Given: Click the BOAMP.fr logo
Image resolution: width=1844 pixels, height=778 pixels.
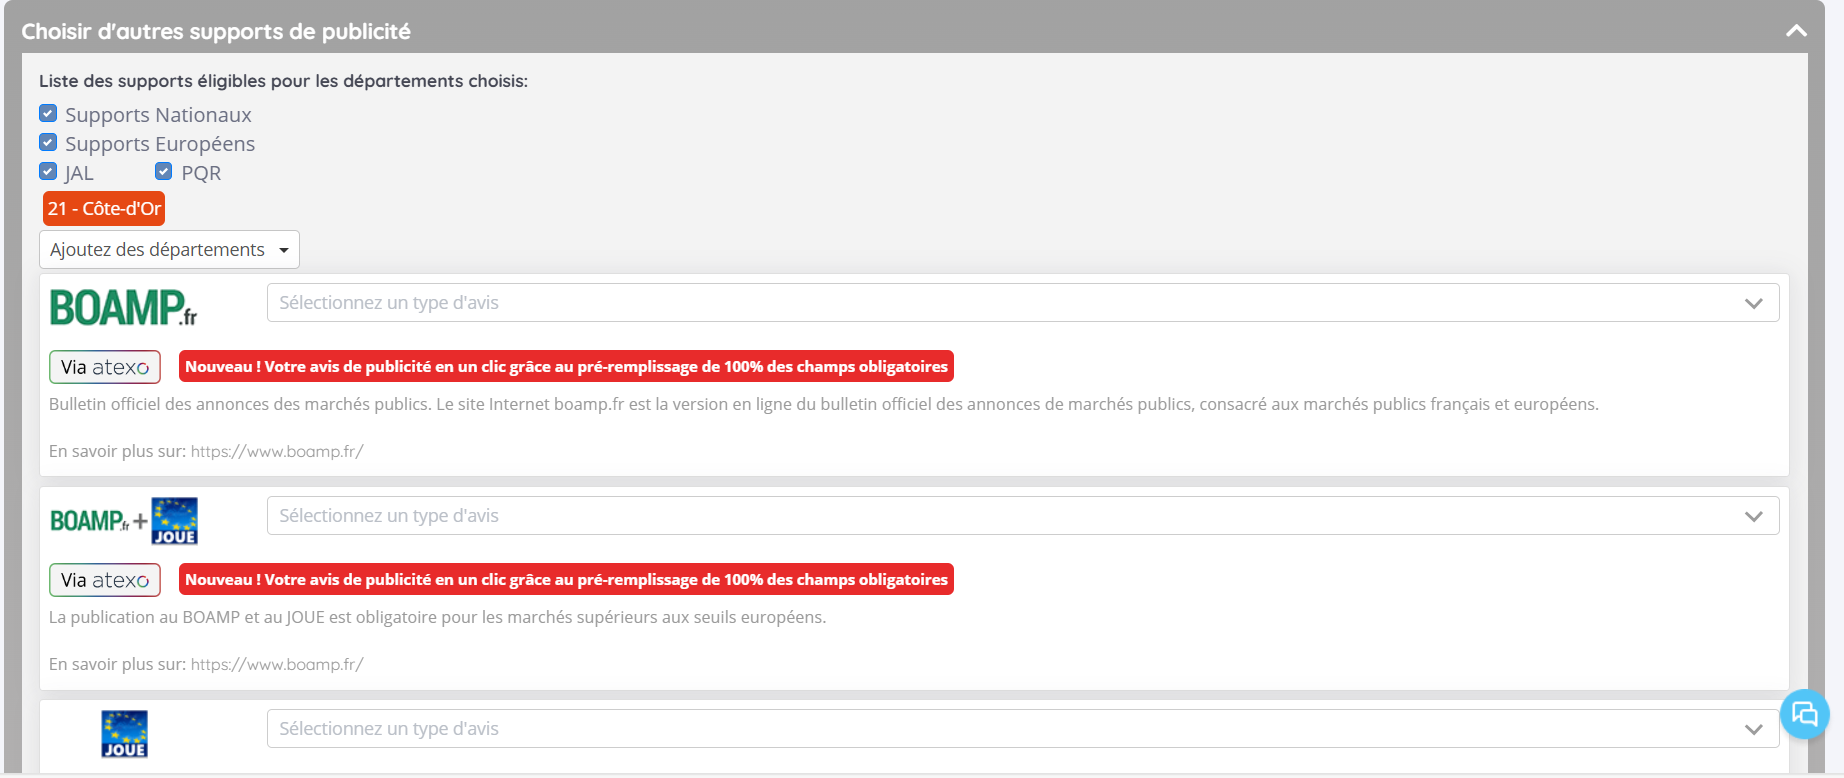Looking at the screenshot, I should click(123, 307).
